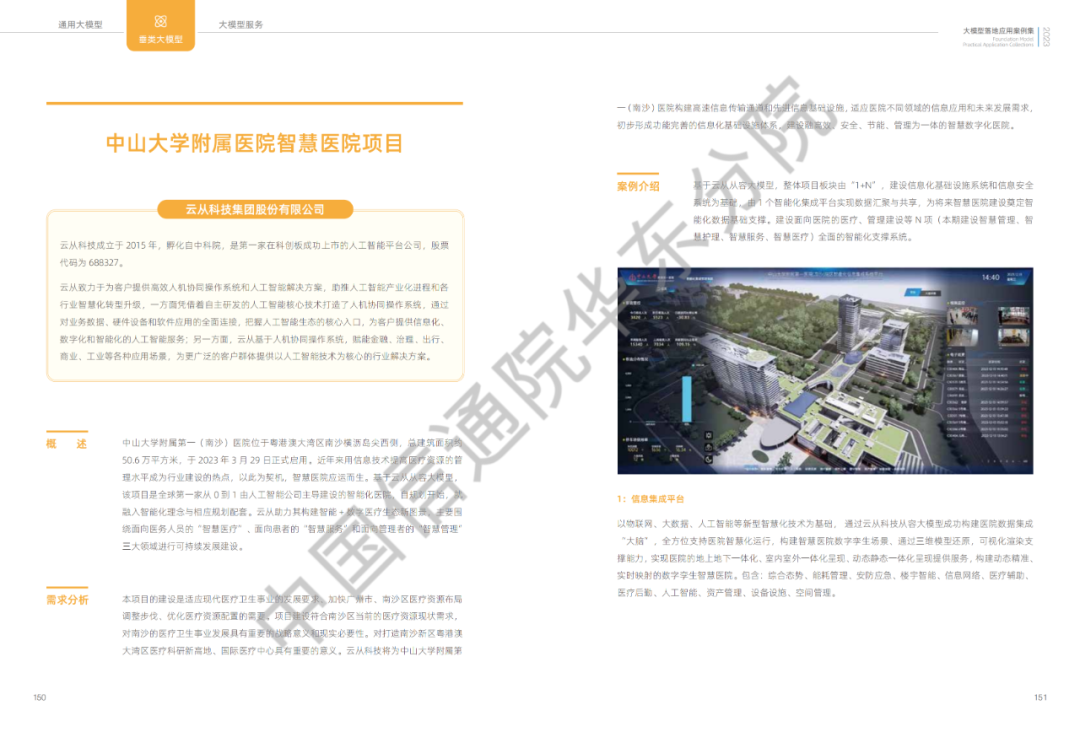
Task: Click the 大模型落地应用案例集 header text
Action: click(998, 31)
